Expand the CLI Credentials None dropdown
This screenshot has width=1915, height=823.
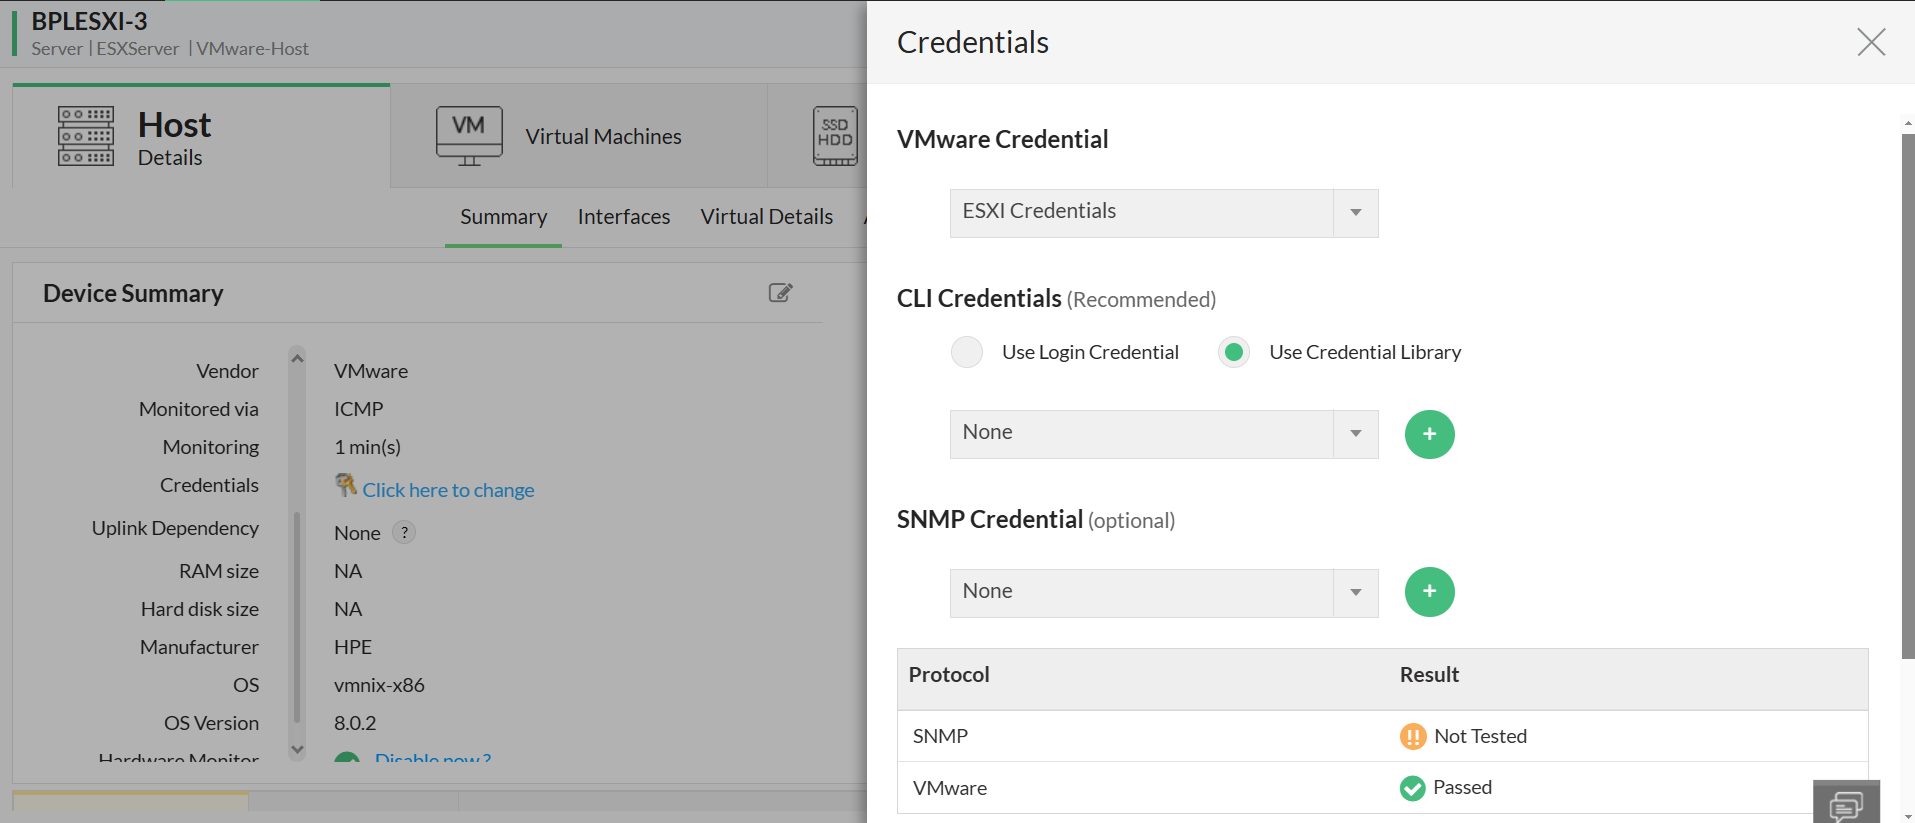(1163, 434)
